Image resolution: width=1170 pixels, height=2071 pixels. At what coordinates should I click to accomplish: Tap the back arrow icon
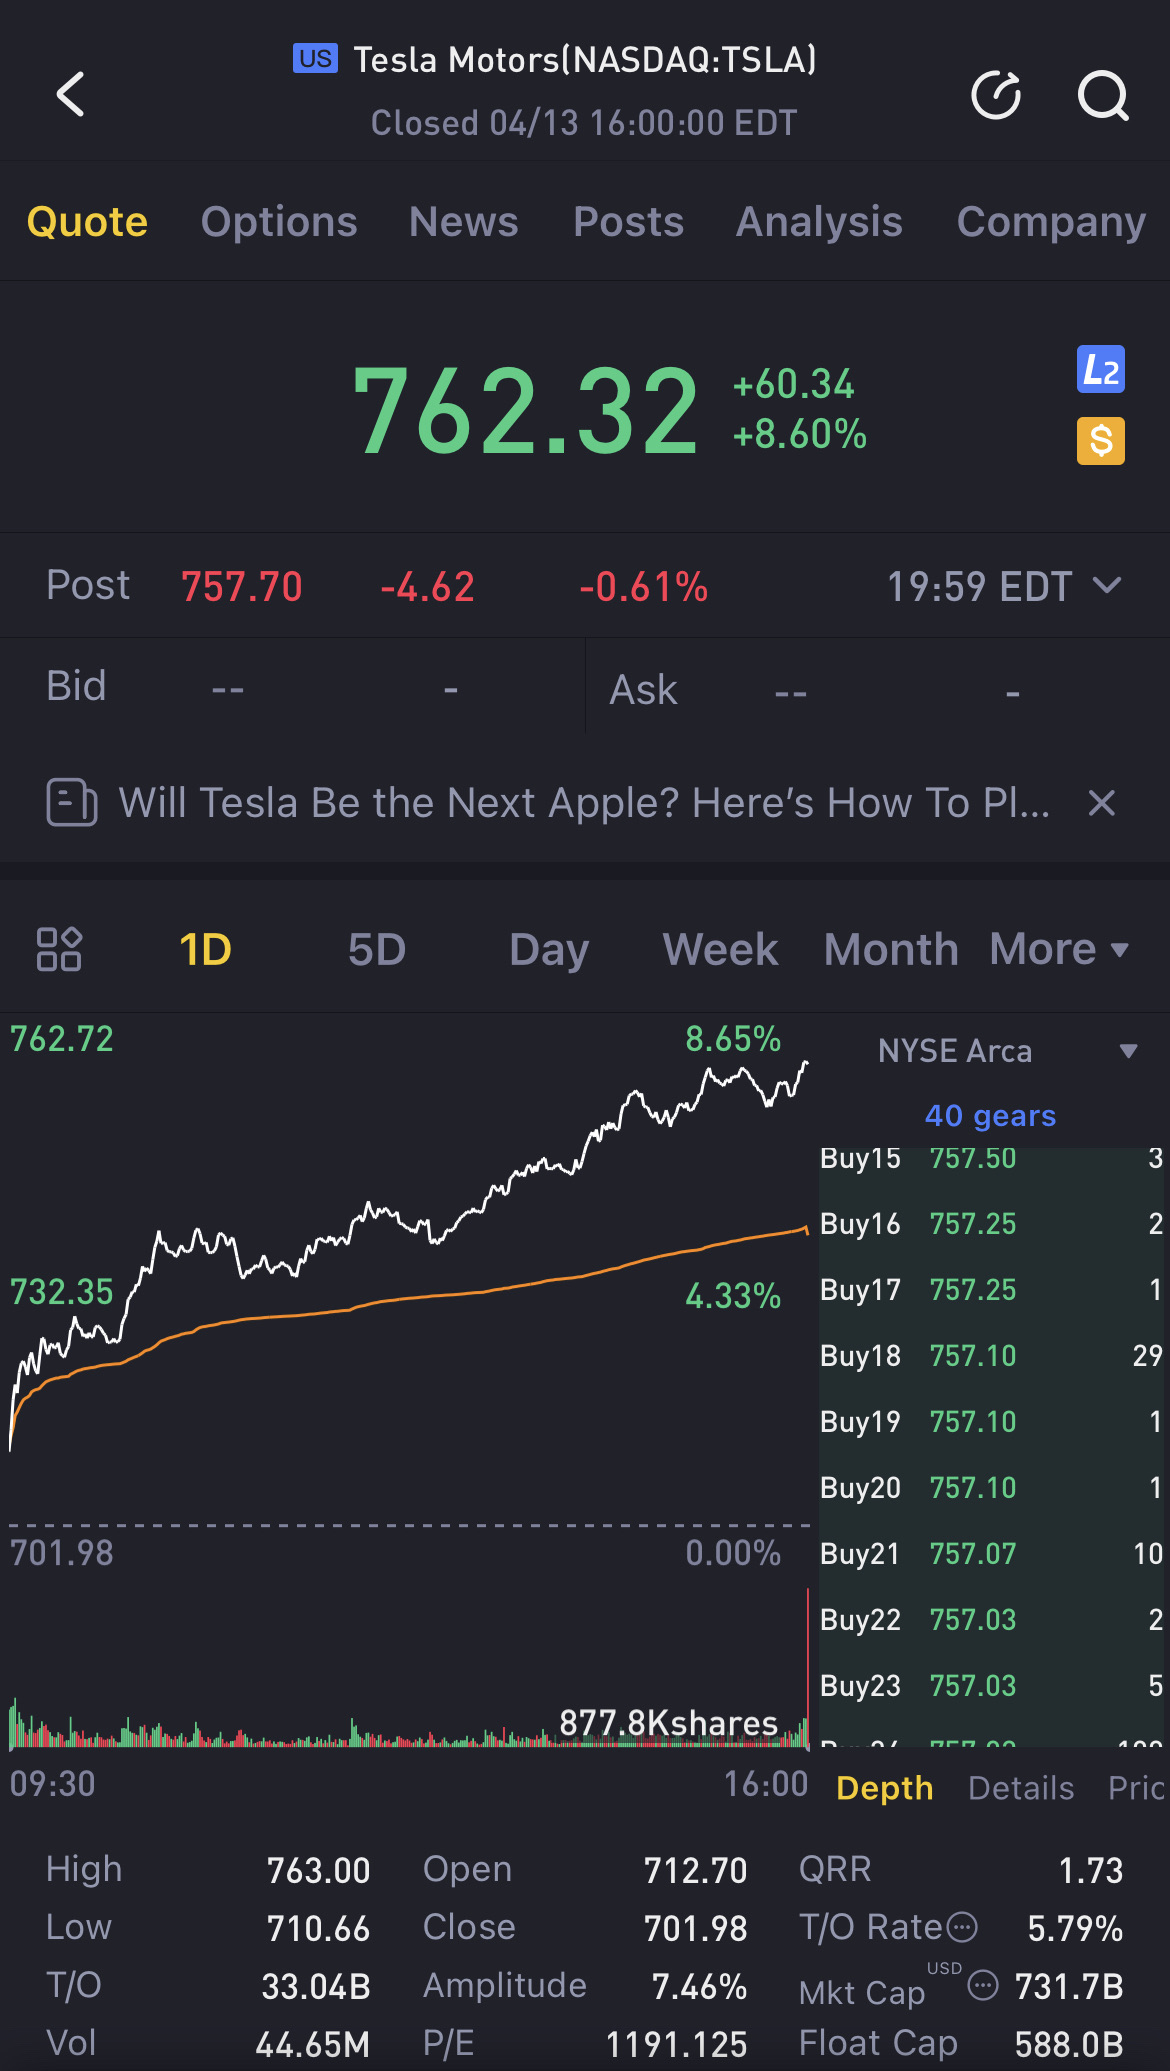(71, 95)
